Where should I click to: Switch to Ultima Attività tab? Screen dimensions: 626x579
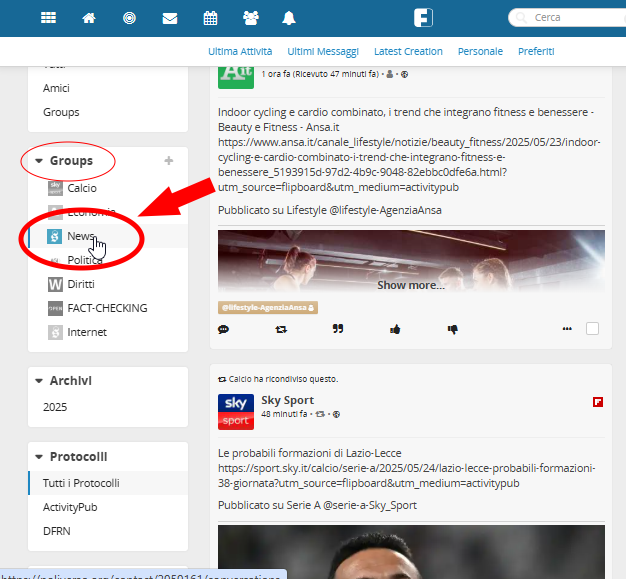click(x=240, y=52)
